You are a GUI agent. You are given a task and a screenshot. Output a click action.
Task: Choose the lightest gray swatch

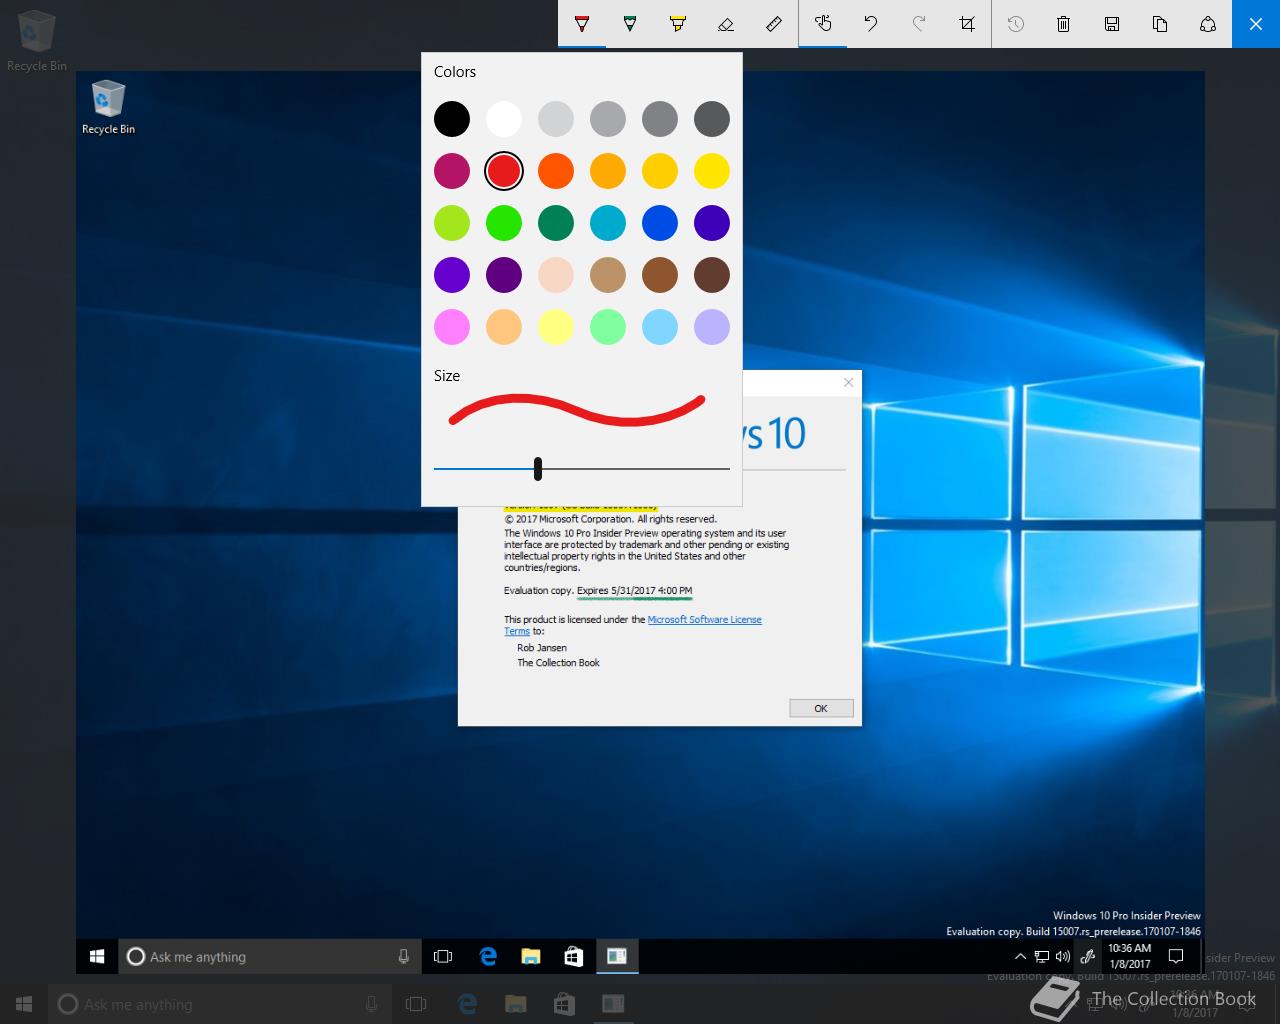pyautogui.click(x=556, y=119)
